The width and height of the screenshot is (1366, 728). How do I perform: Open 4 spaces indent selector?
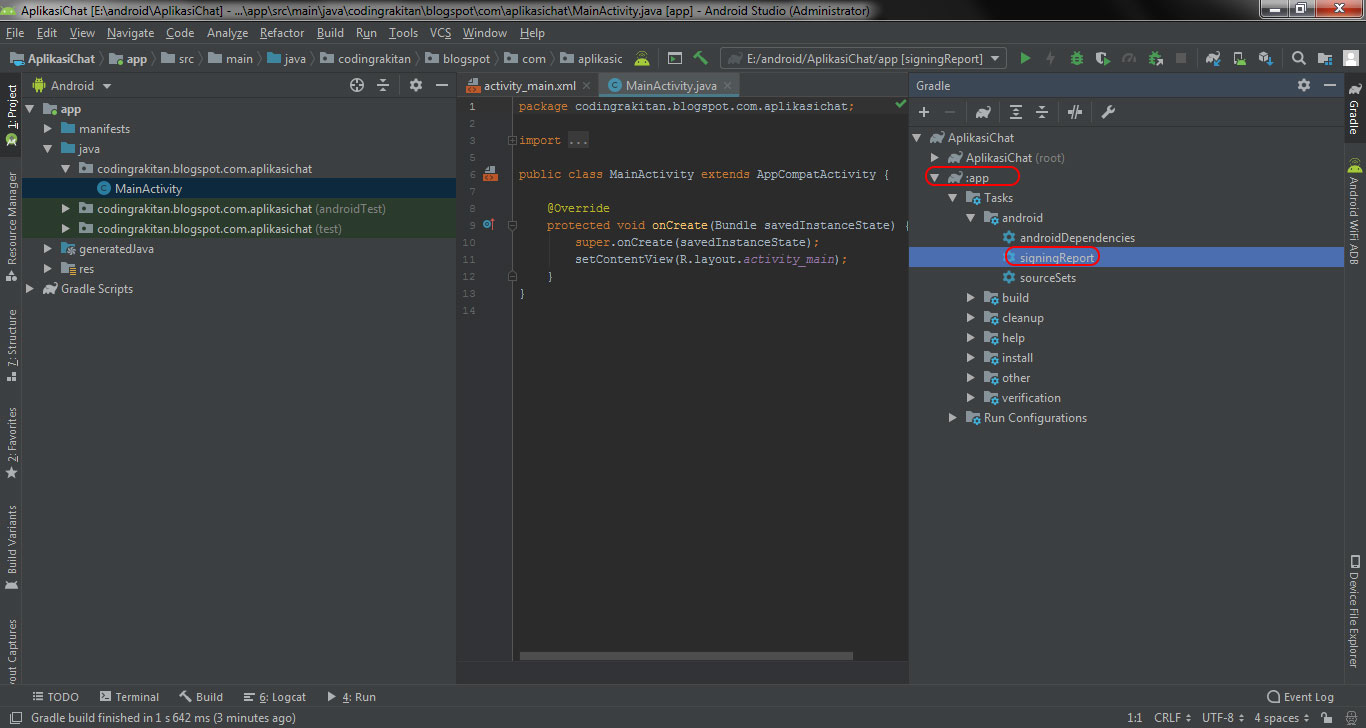click(x=1282, y=718)
